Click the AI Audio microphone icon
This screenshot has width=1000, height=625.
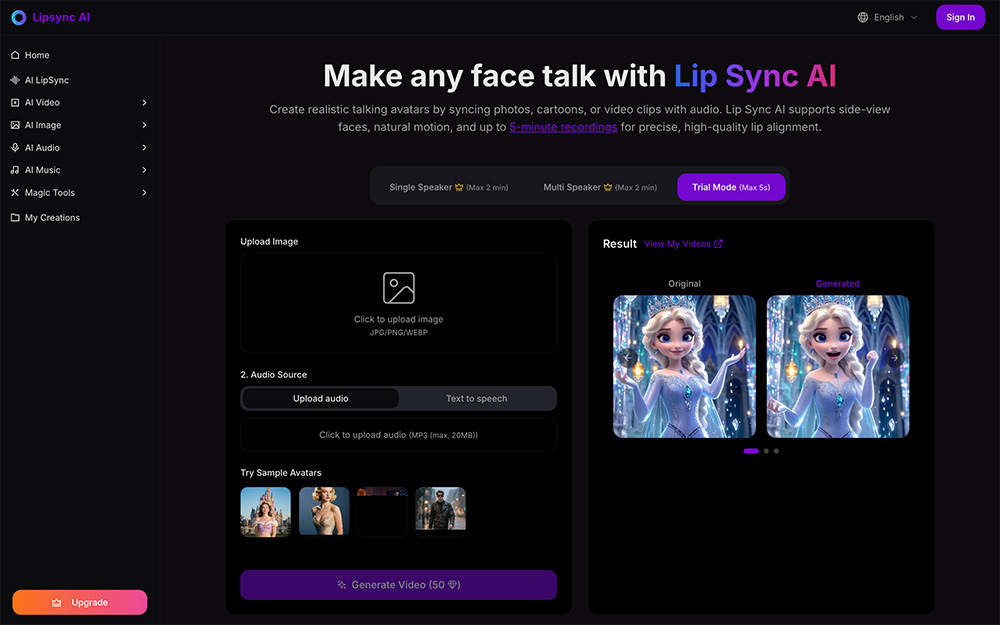[x=15, y=147]
